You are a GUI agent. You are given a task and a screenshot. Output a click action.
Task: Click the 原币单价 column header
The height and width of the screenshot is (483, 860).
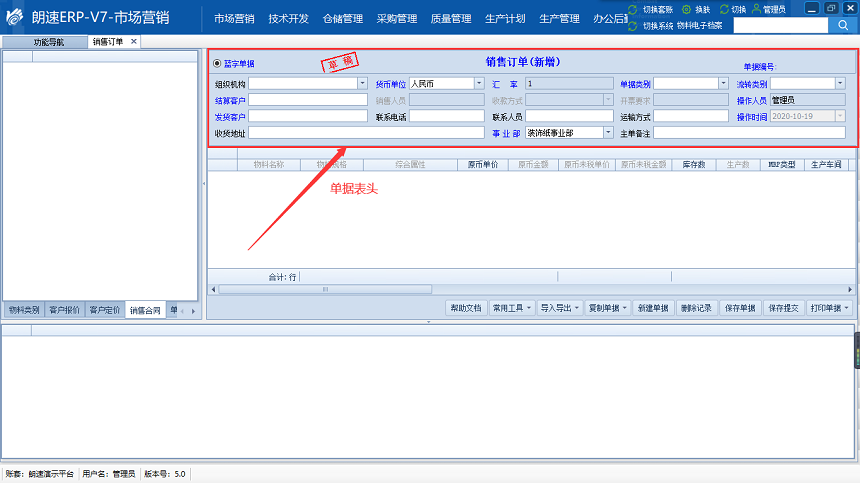(x=483, y=164)
